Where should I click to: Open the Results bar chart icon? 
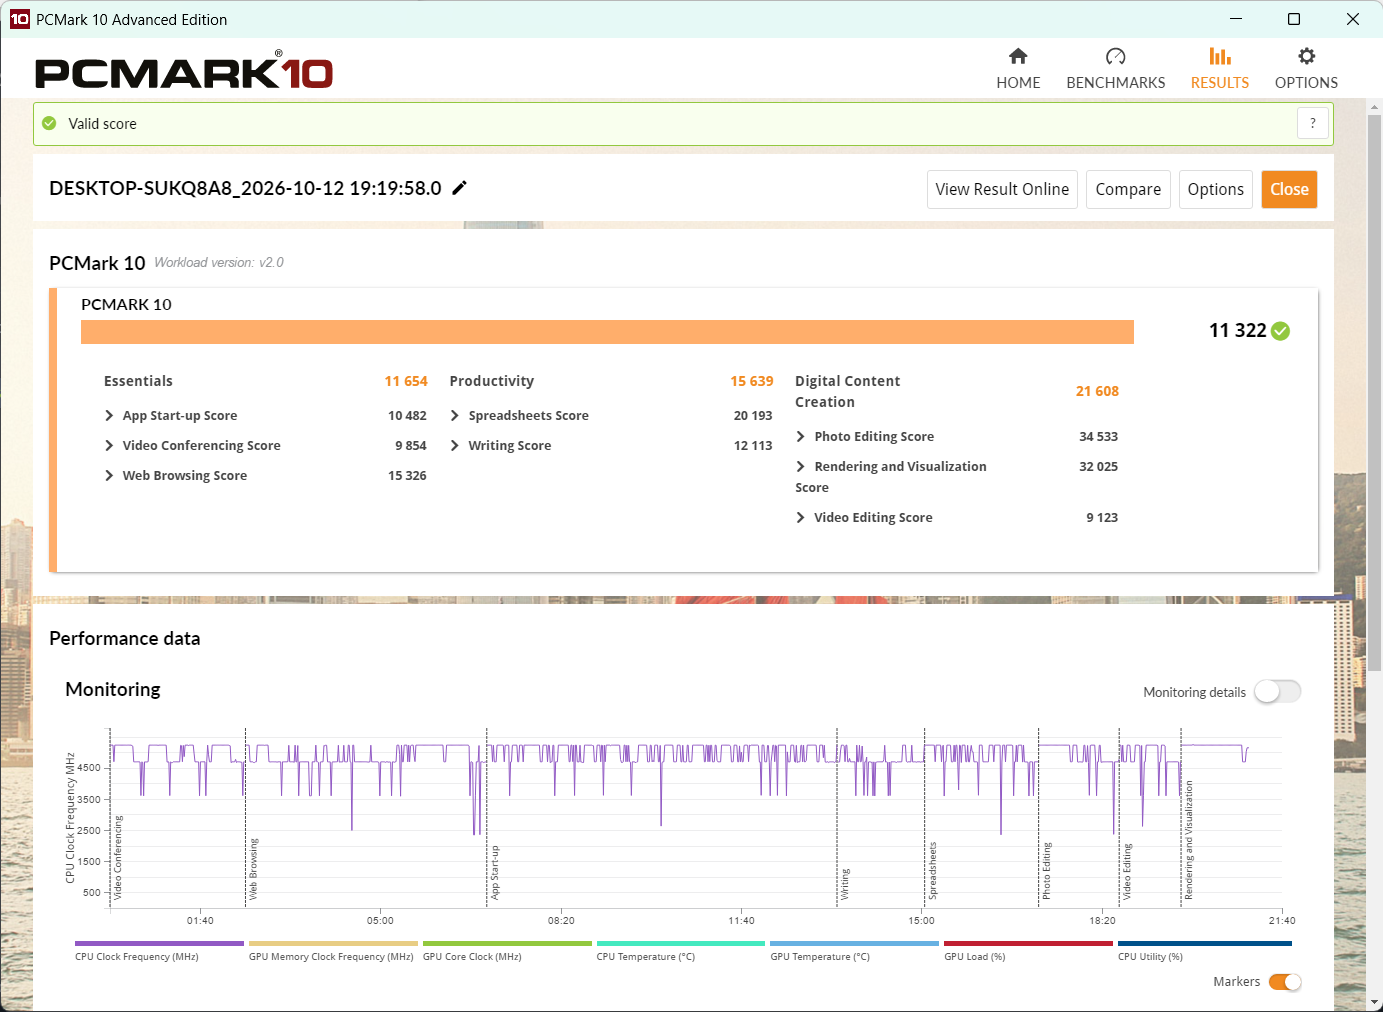click(1220, 56)
